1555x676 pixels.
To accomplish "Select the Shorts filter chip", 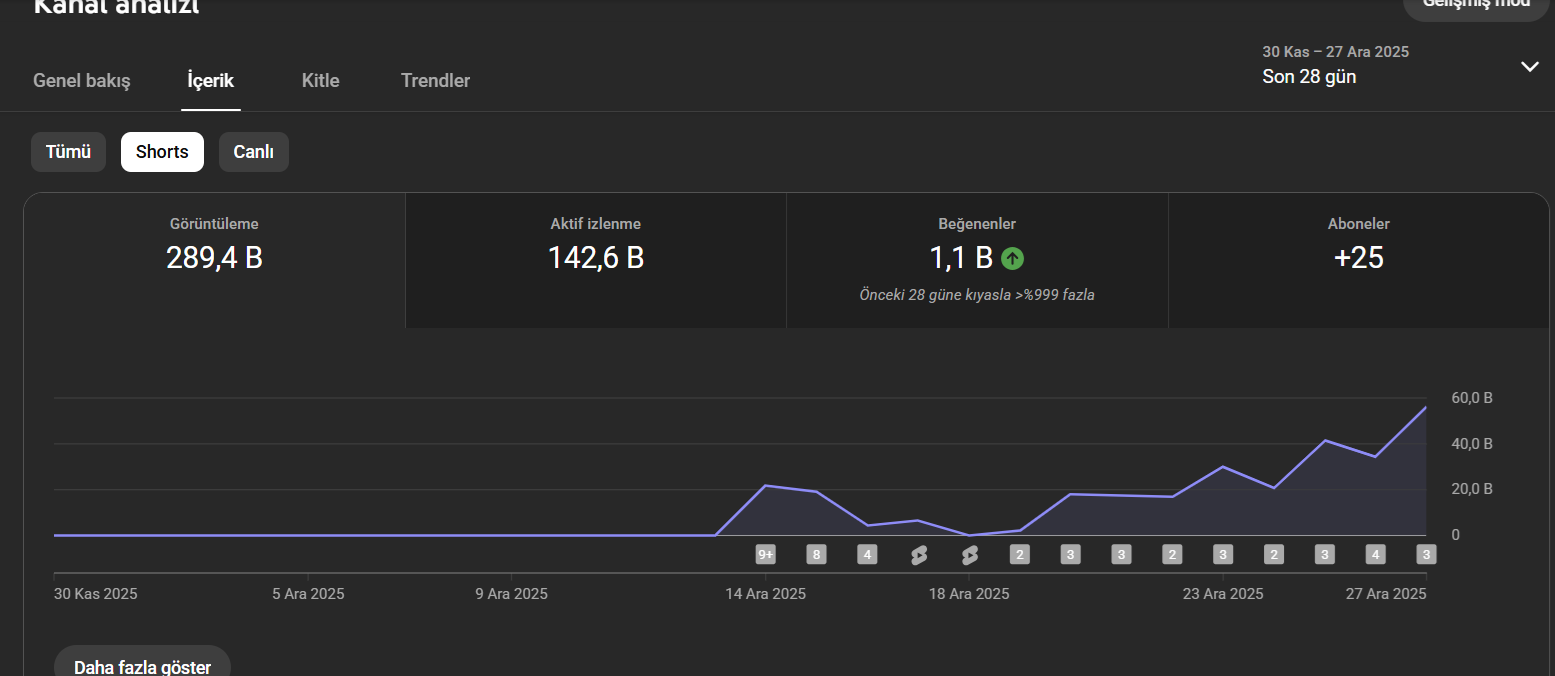I will pos(162,152).
